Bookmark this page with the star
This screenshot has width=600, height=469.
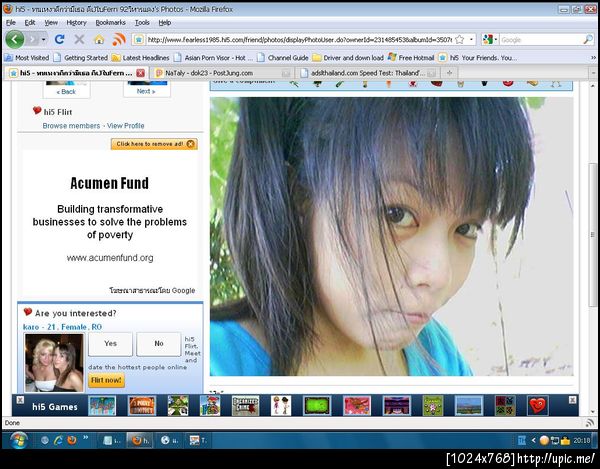[x=460, y=39]
